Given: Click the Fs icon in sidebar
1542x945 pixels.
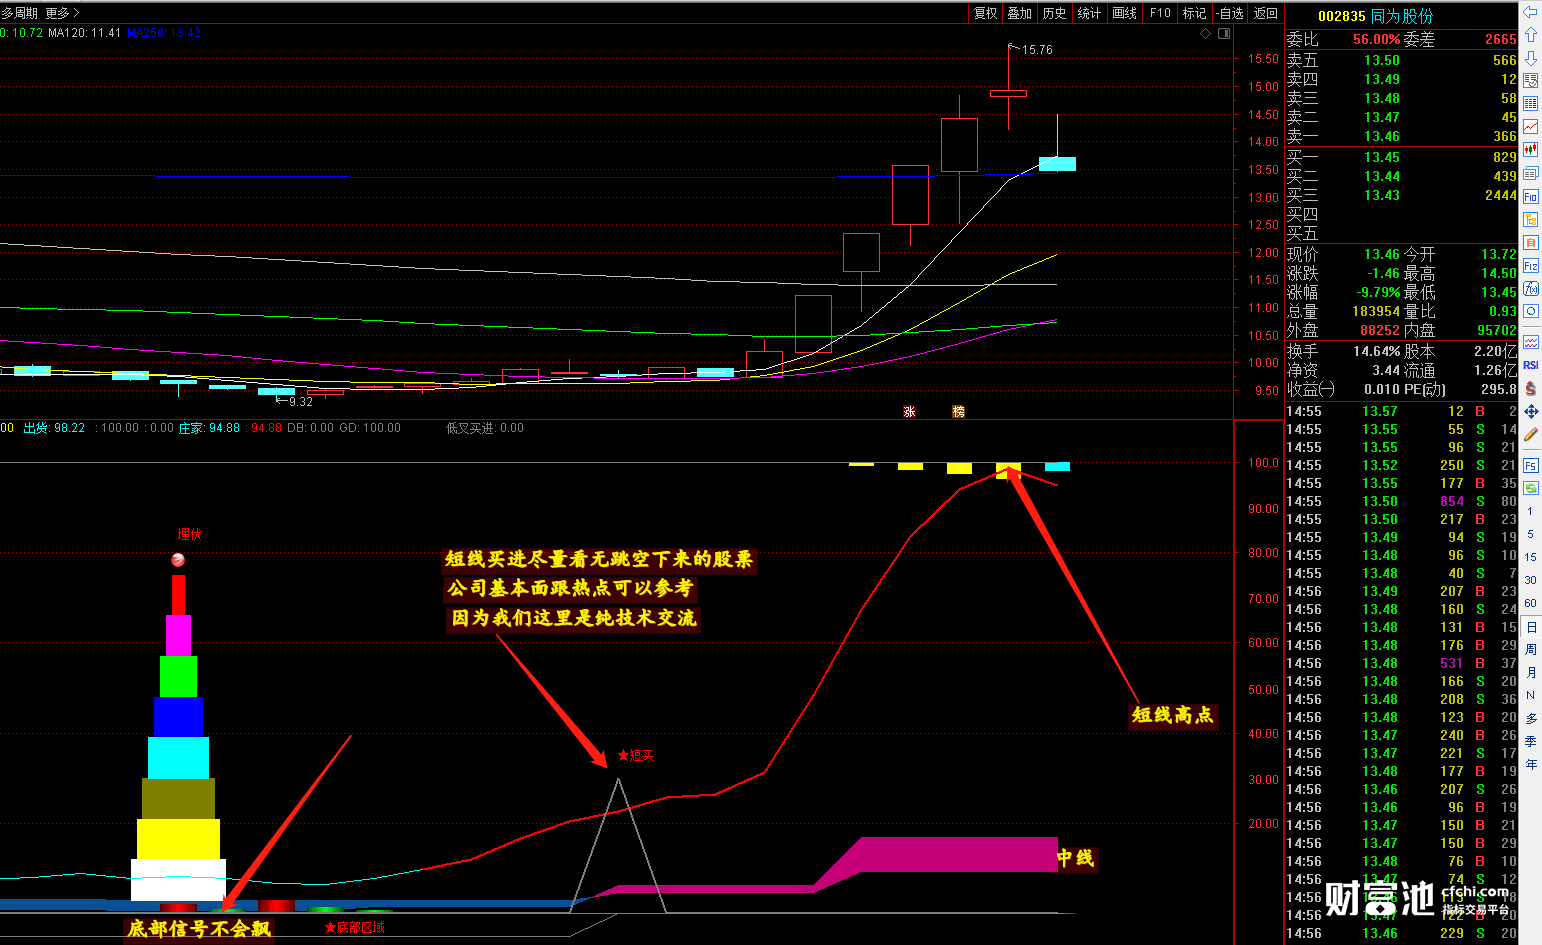Looking at the screenshot, I should click(1530, 465).
